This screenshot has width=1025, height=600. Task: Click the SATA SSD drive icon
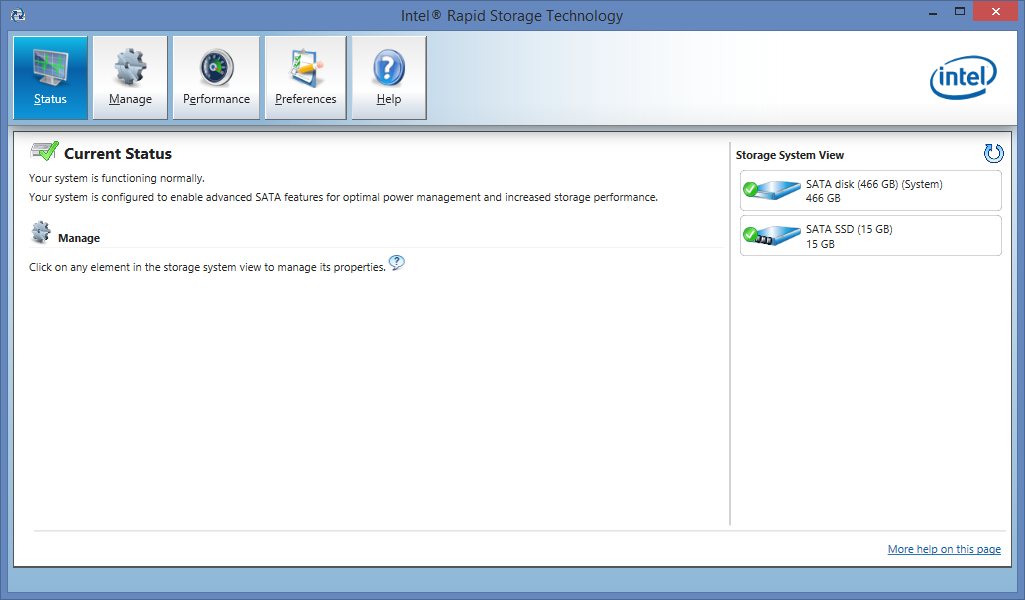(772, 235)
